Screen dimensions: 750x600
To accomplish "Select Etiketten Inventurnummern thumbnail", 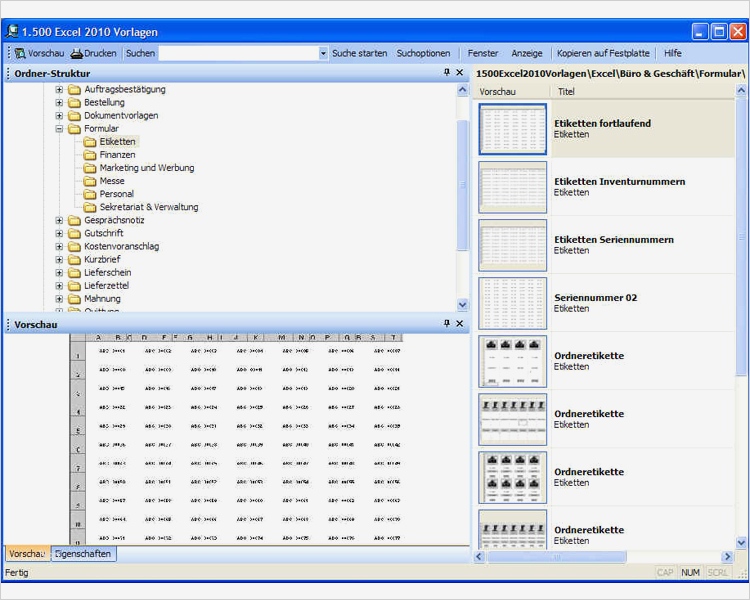I will point(513,187).
